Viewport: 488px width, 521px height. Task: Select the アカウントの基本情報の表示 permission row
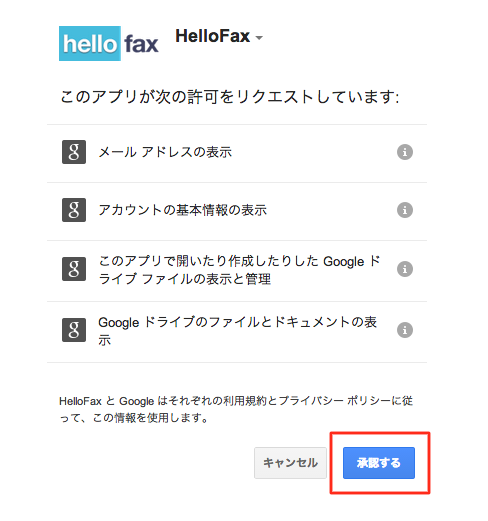237,211
